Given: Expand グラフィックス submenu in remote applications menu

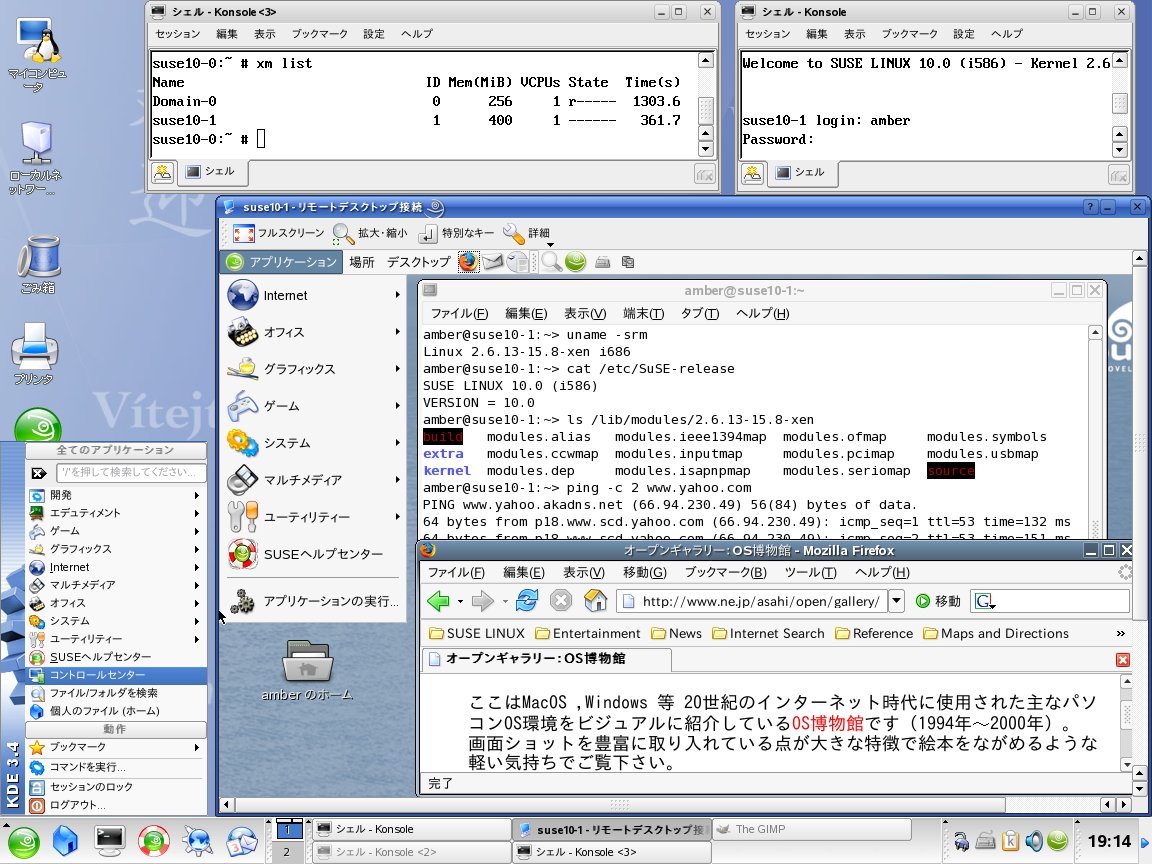Looking at the screenshot, I should [x=314, y=369].
